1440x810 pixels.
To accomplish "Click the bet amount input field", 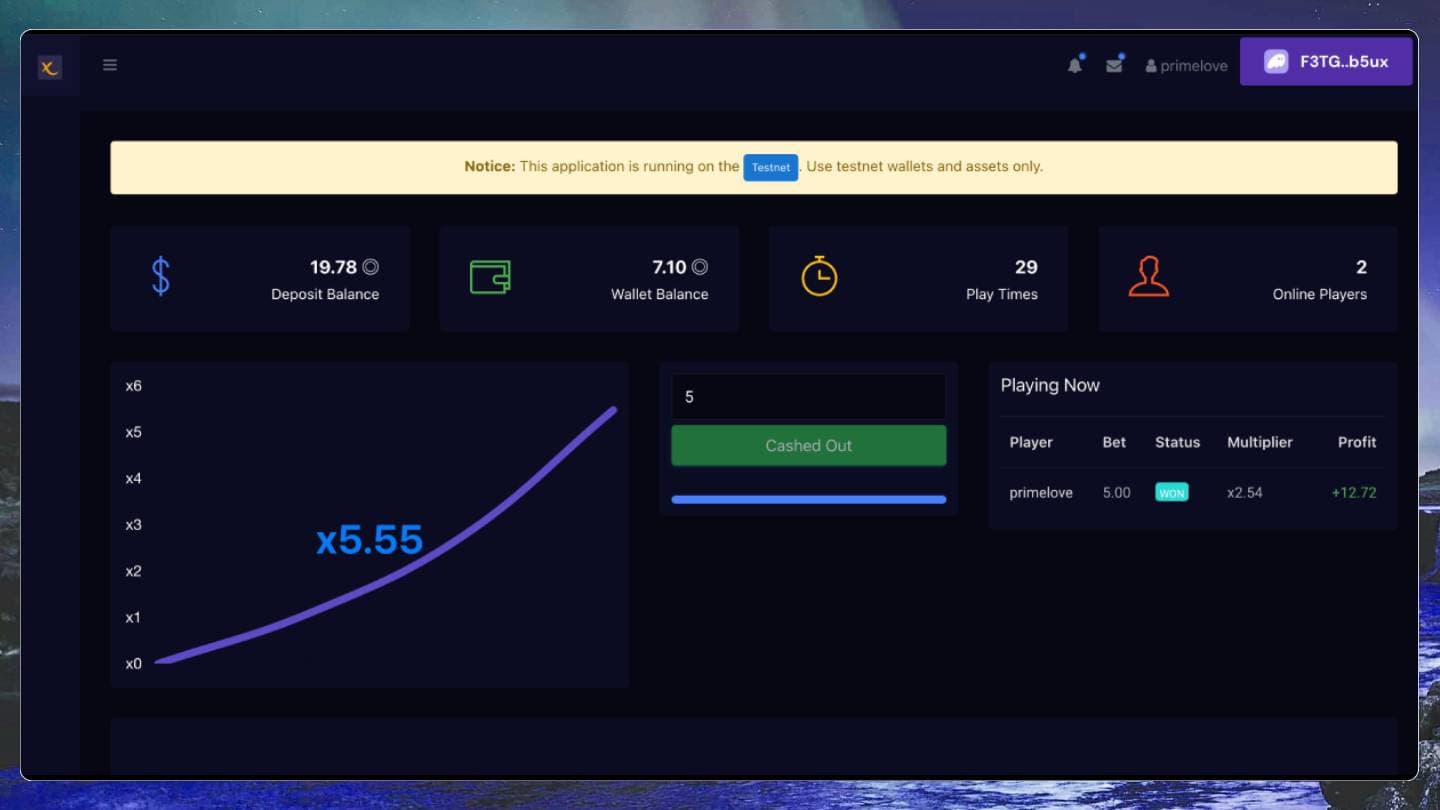I will coord(808,397).
